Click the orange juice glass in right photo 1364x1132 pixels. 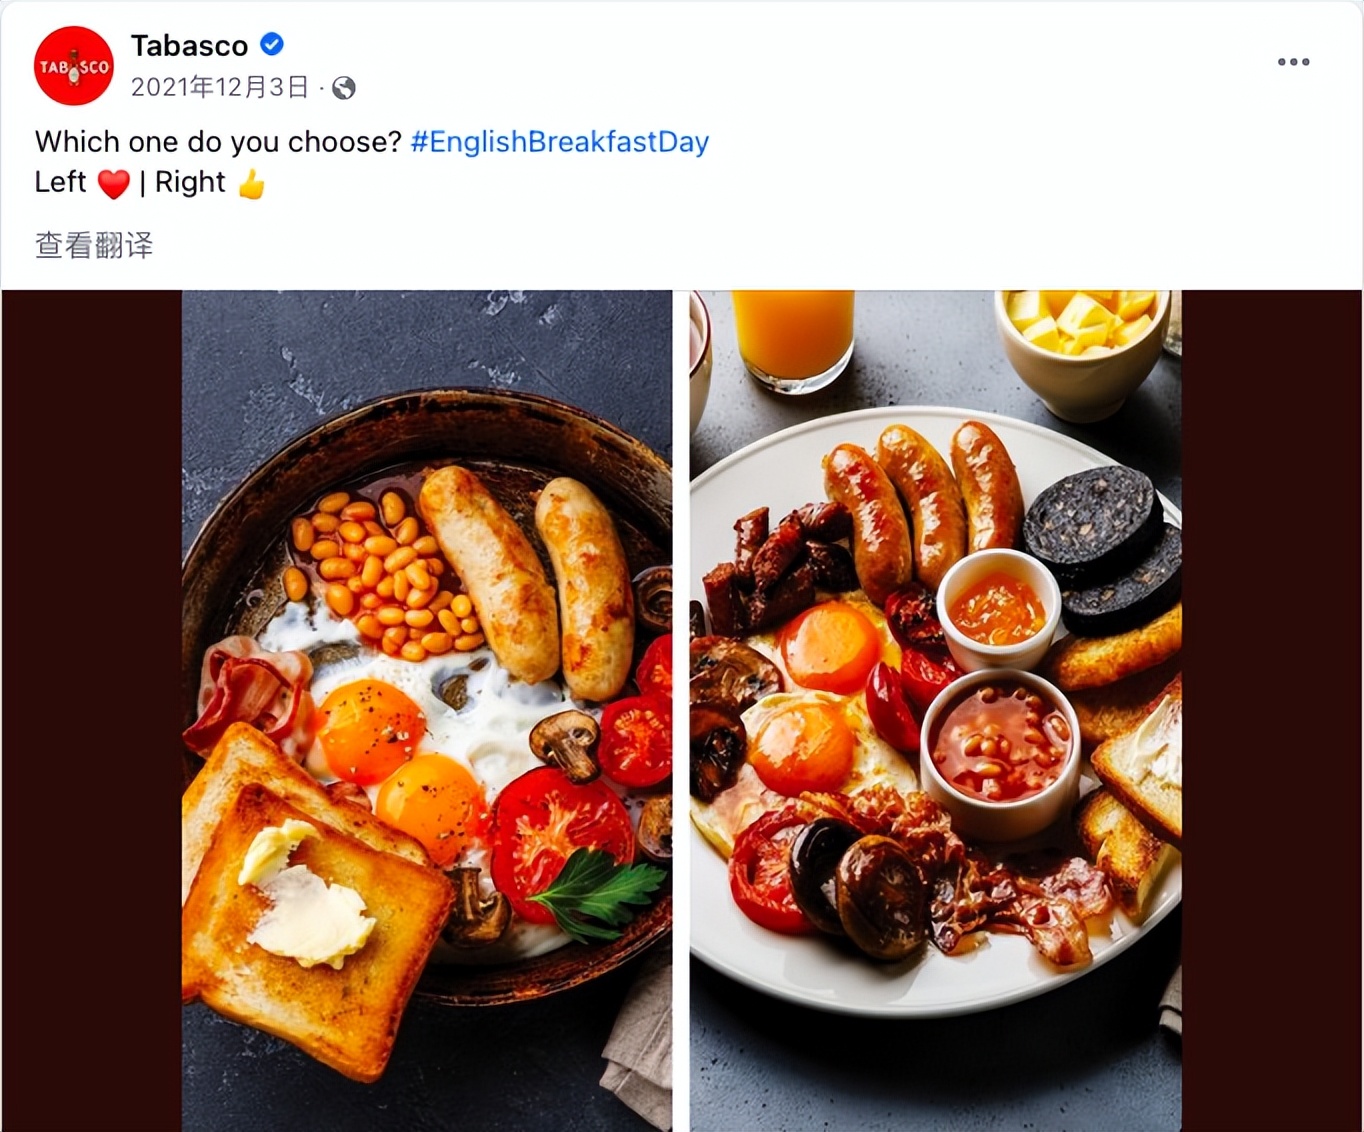pyautogui.click(x=793, y=335)
